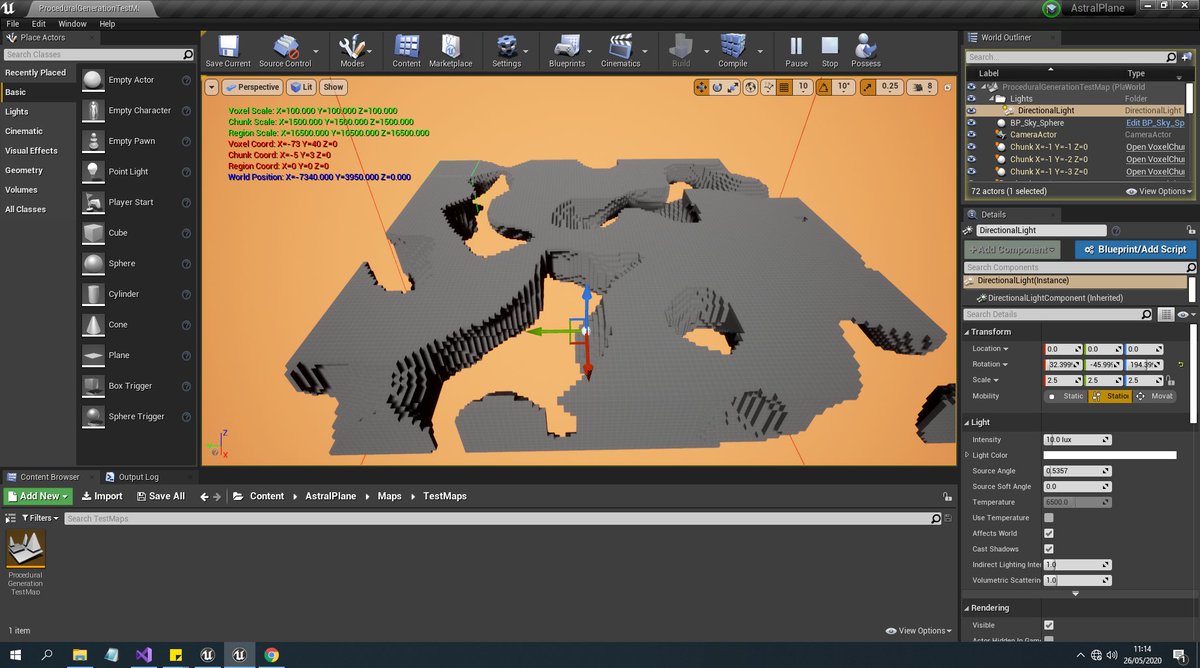Set Mobility to Movable
Viewport: 1200px width, 668px height.
click(x=1154, y=396)
